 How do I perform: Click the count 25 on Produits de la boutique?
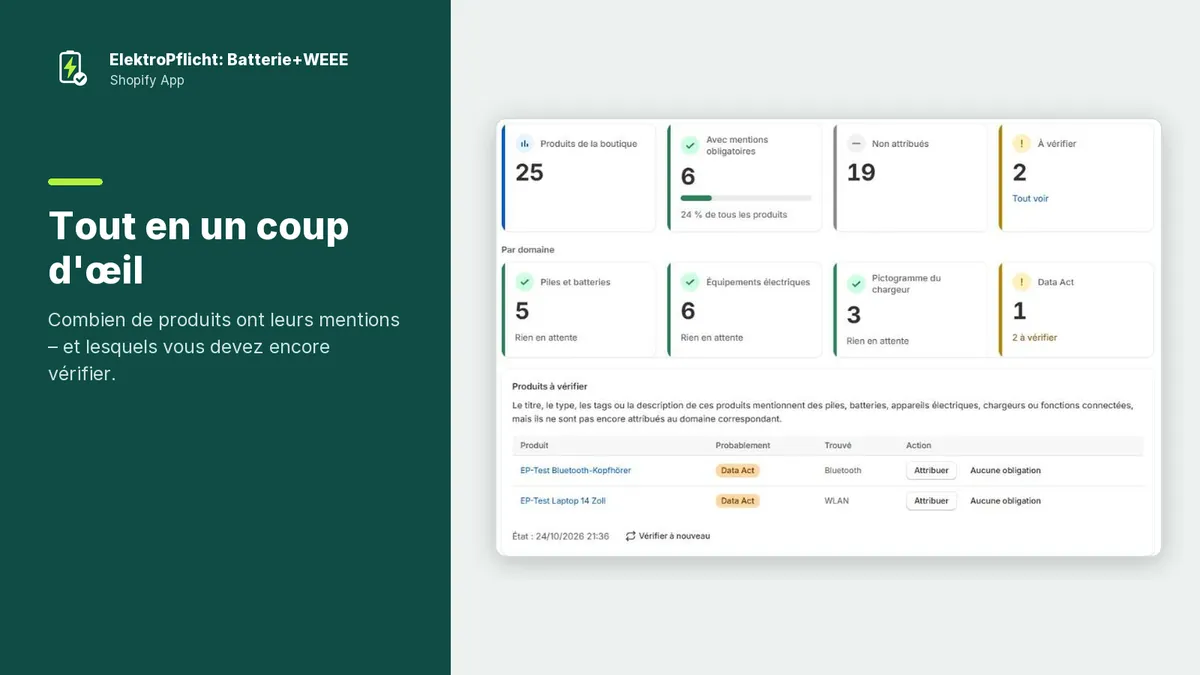click(529, 173)
